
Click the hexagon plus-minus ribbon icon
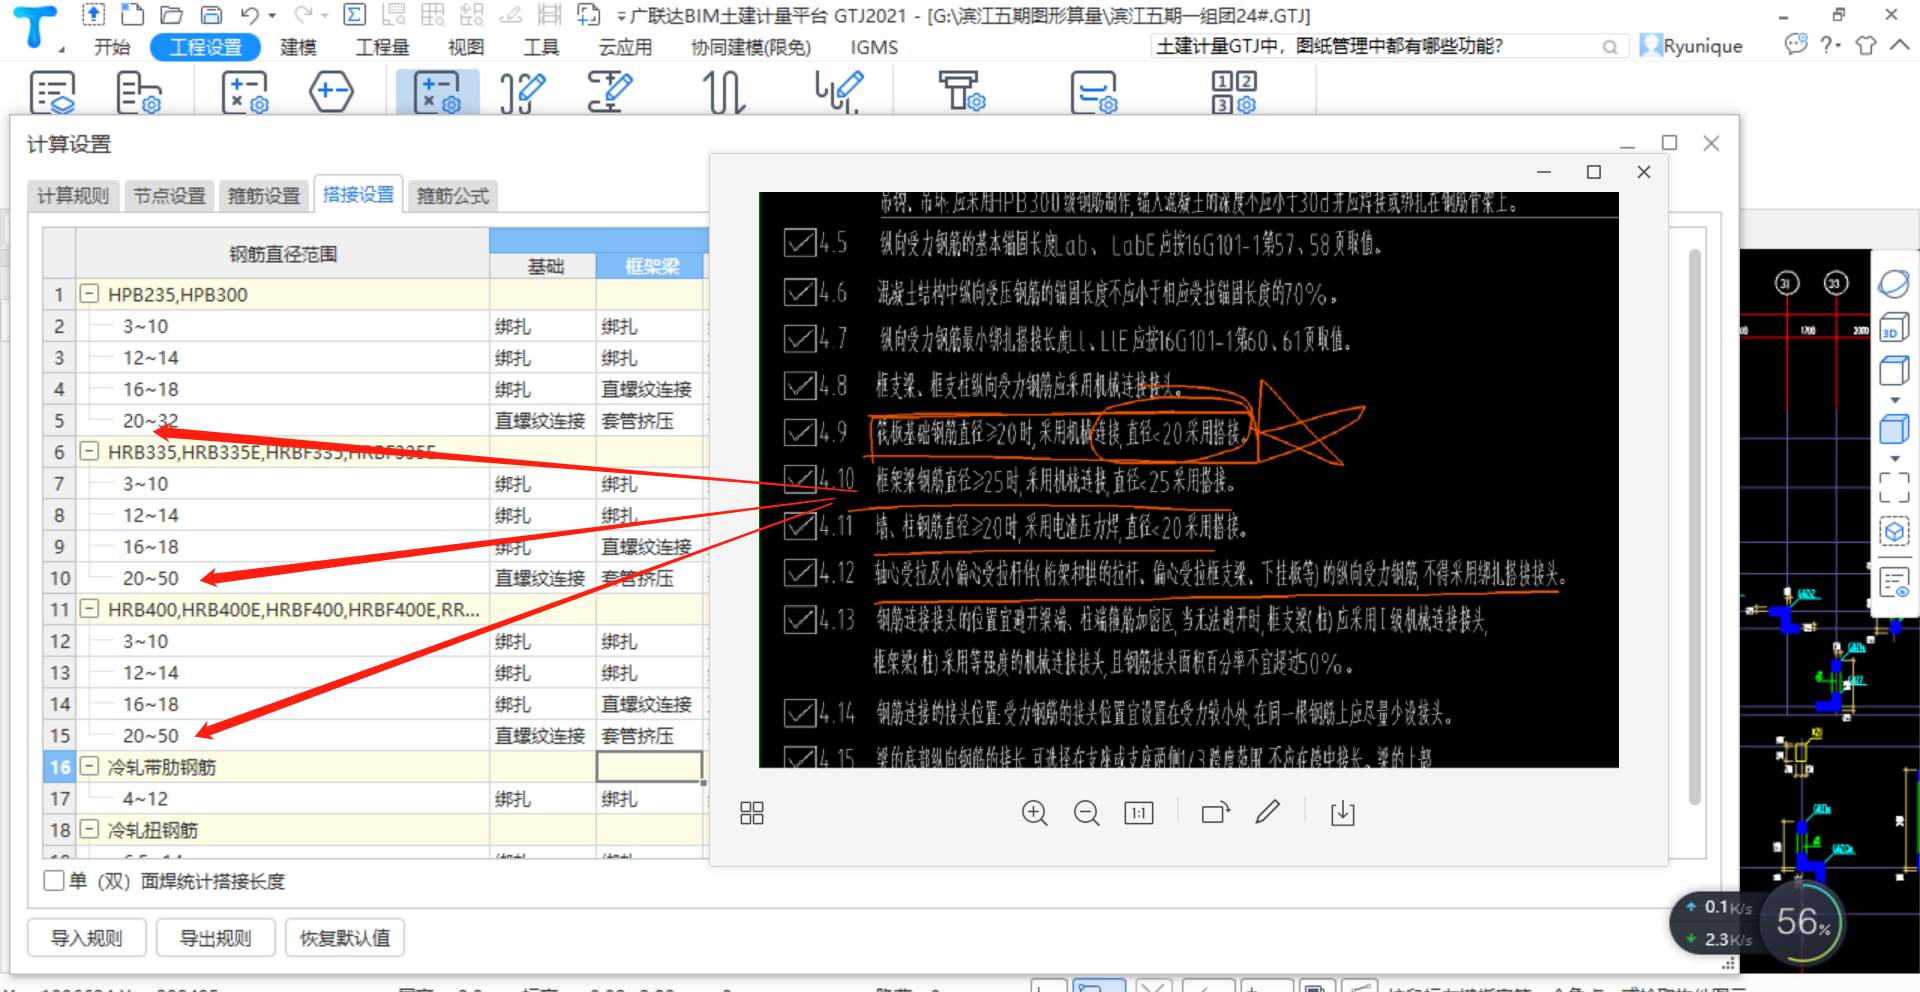pyautogui.click(x=331, y=92)
